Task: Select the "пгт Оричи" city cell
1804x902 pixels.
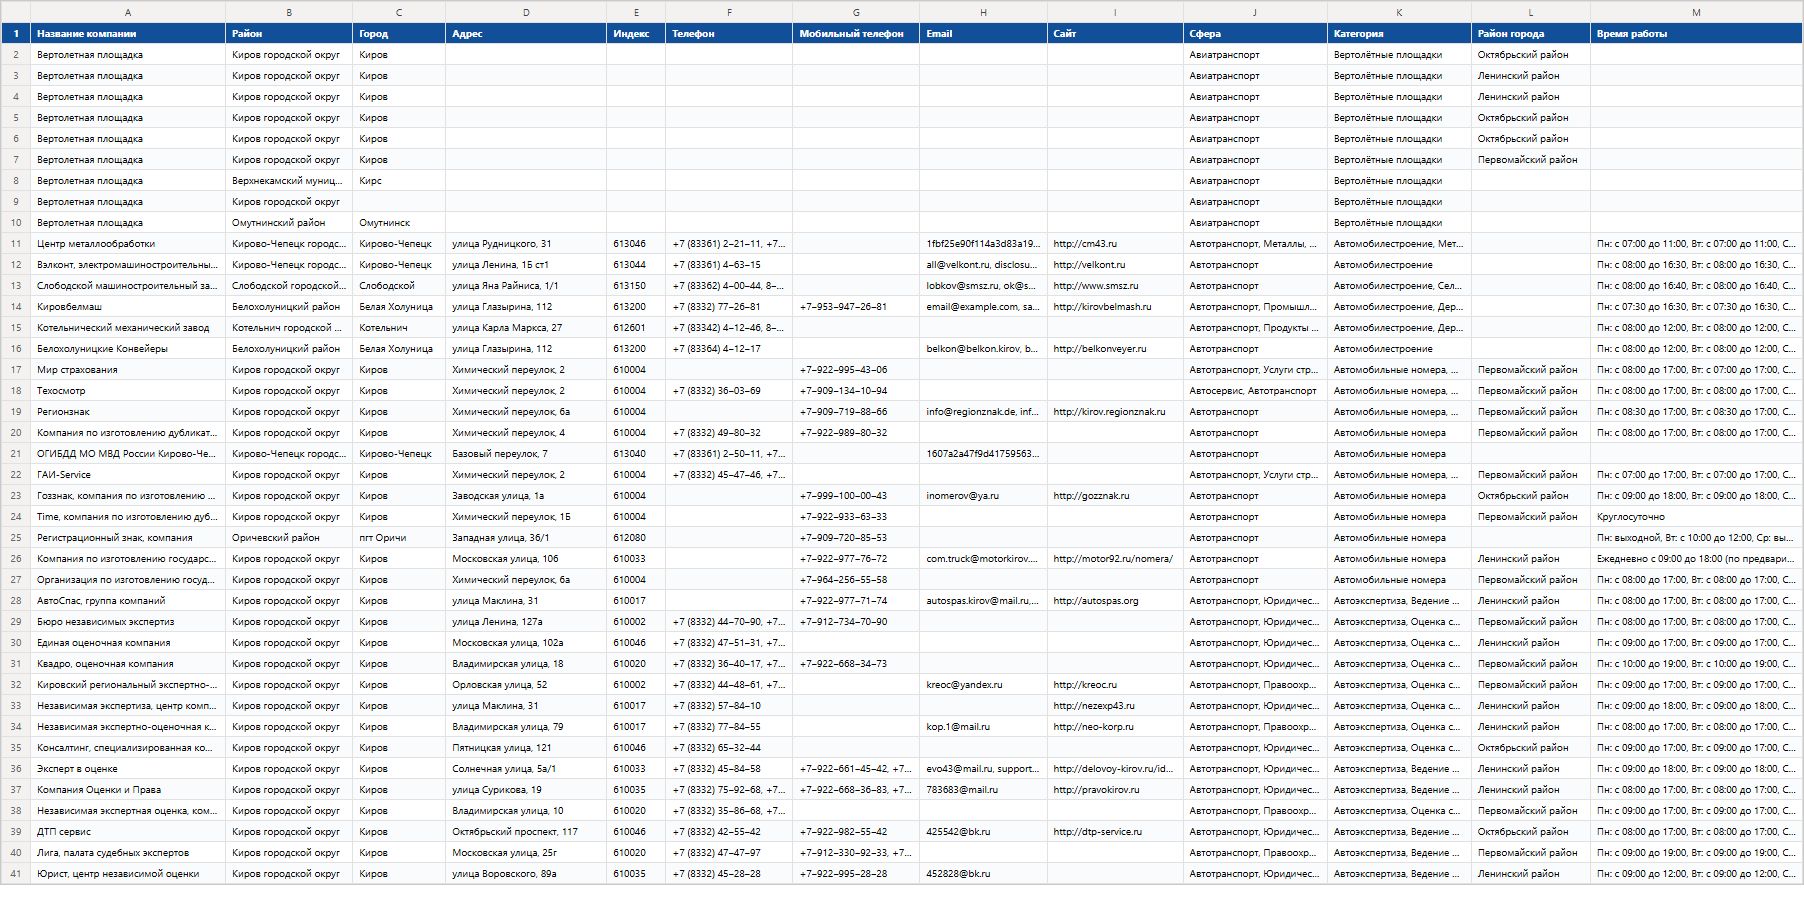Action: pos(399,538)
